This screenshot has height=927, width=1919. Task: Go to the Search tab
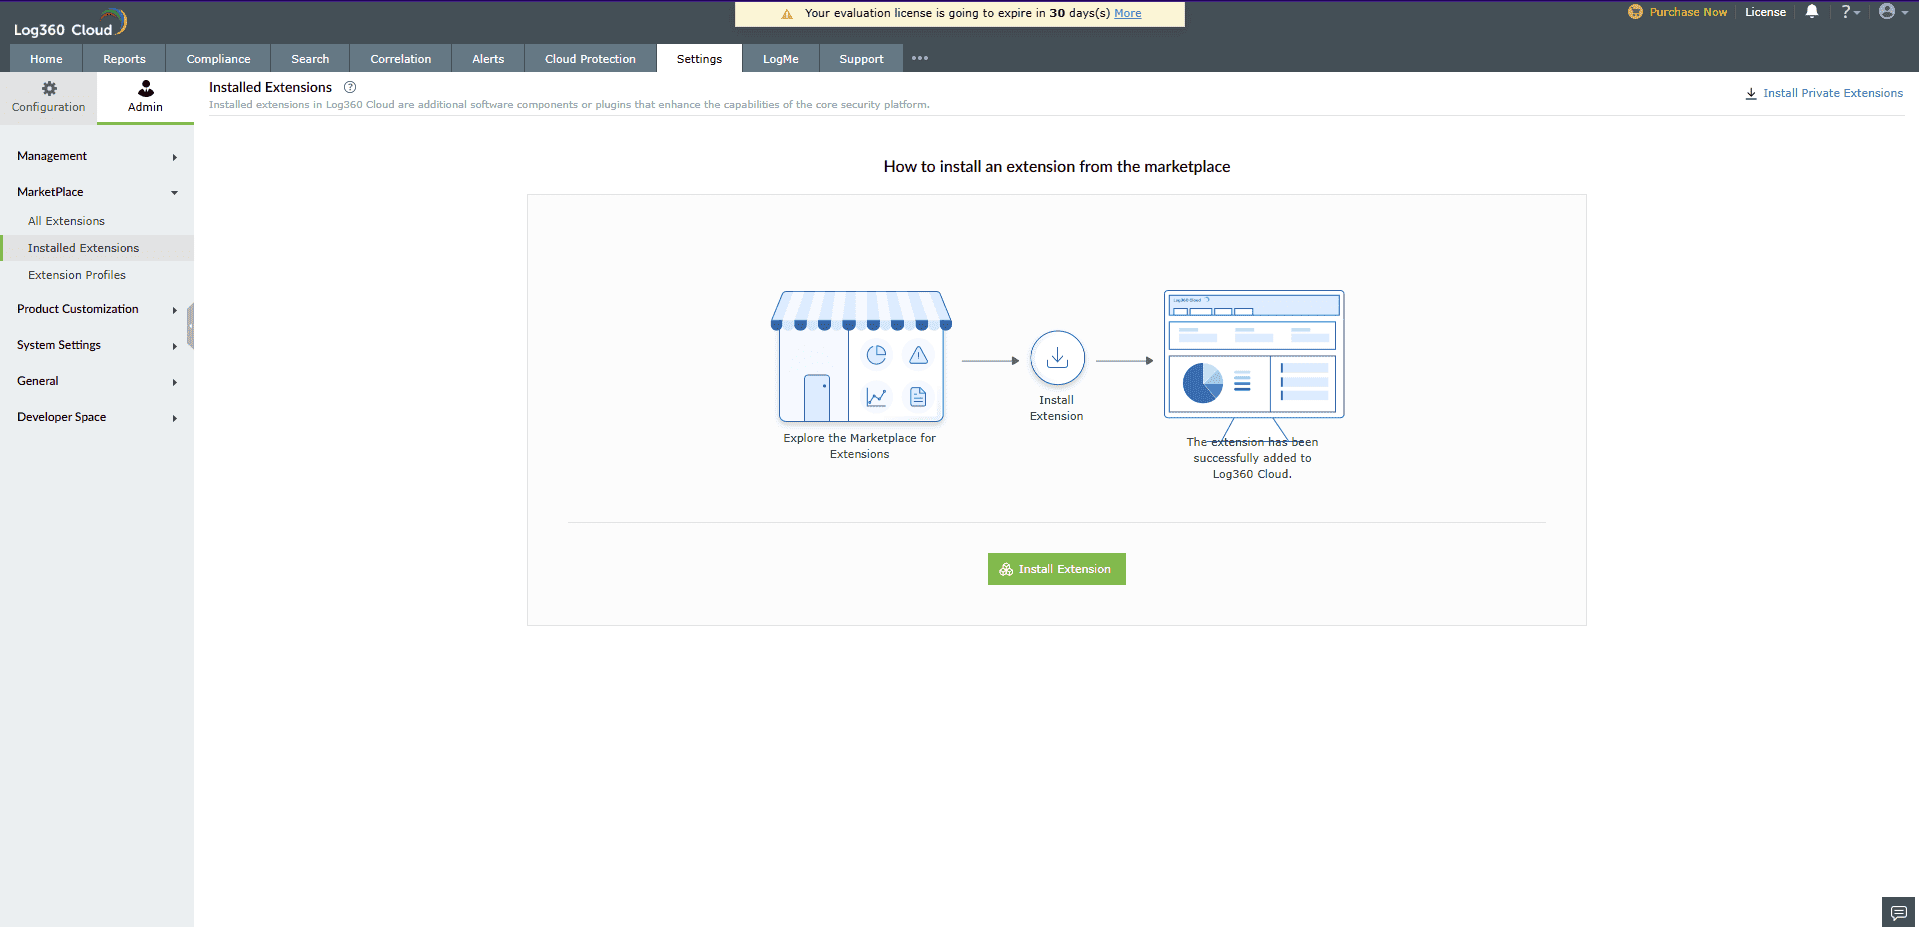pos(310,59)
